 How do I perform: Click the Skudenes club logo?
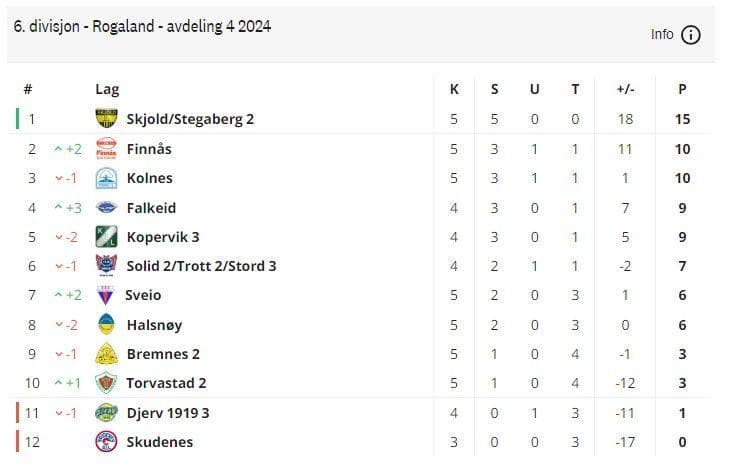(x=106, y=441)
